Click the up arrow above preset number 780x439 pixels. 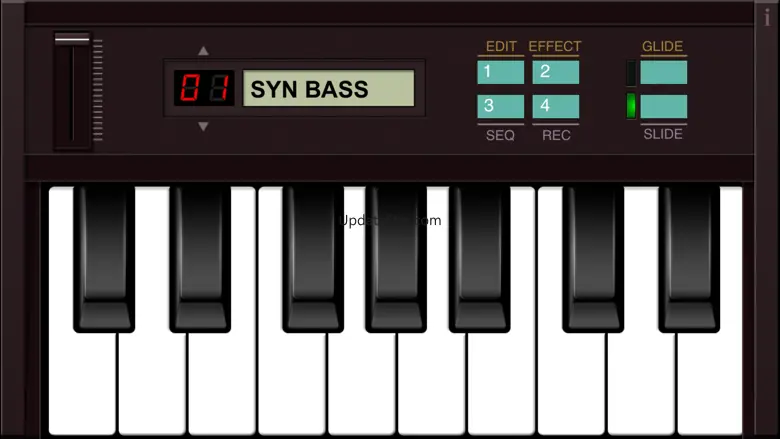point(203,51)
